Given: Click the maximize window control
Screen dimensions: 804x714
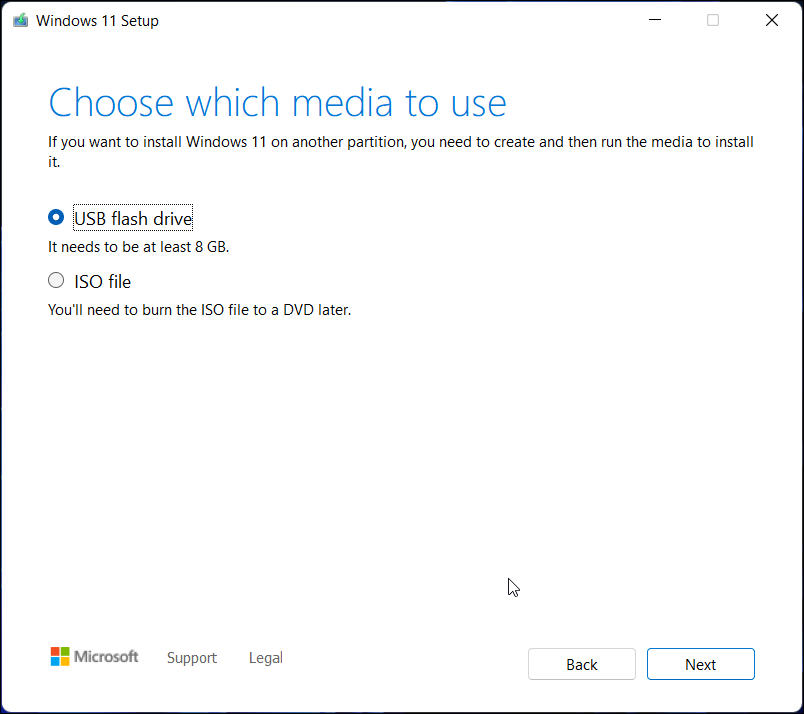Looking at the screenshot, I should (712, 19).
